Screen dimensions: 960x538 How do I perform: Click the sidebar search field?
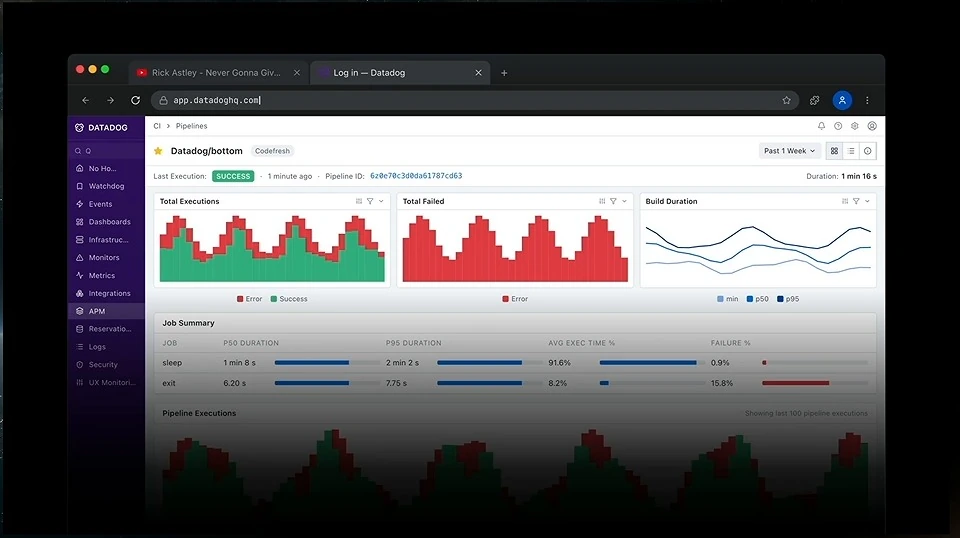click(106, 151)
